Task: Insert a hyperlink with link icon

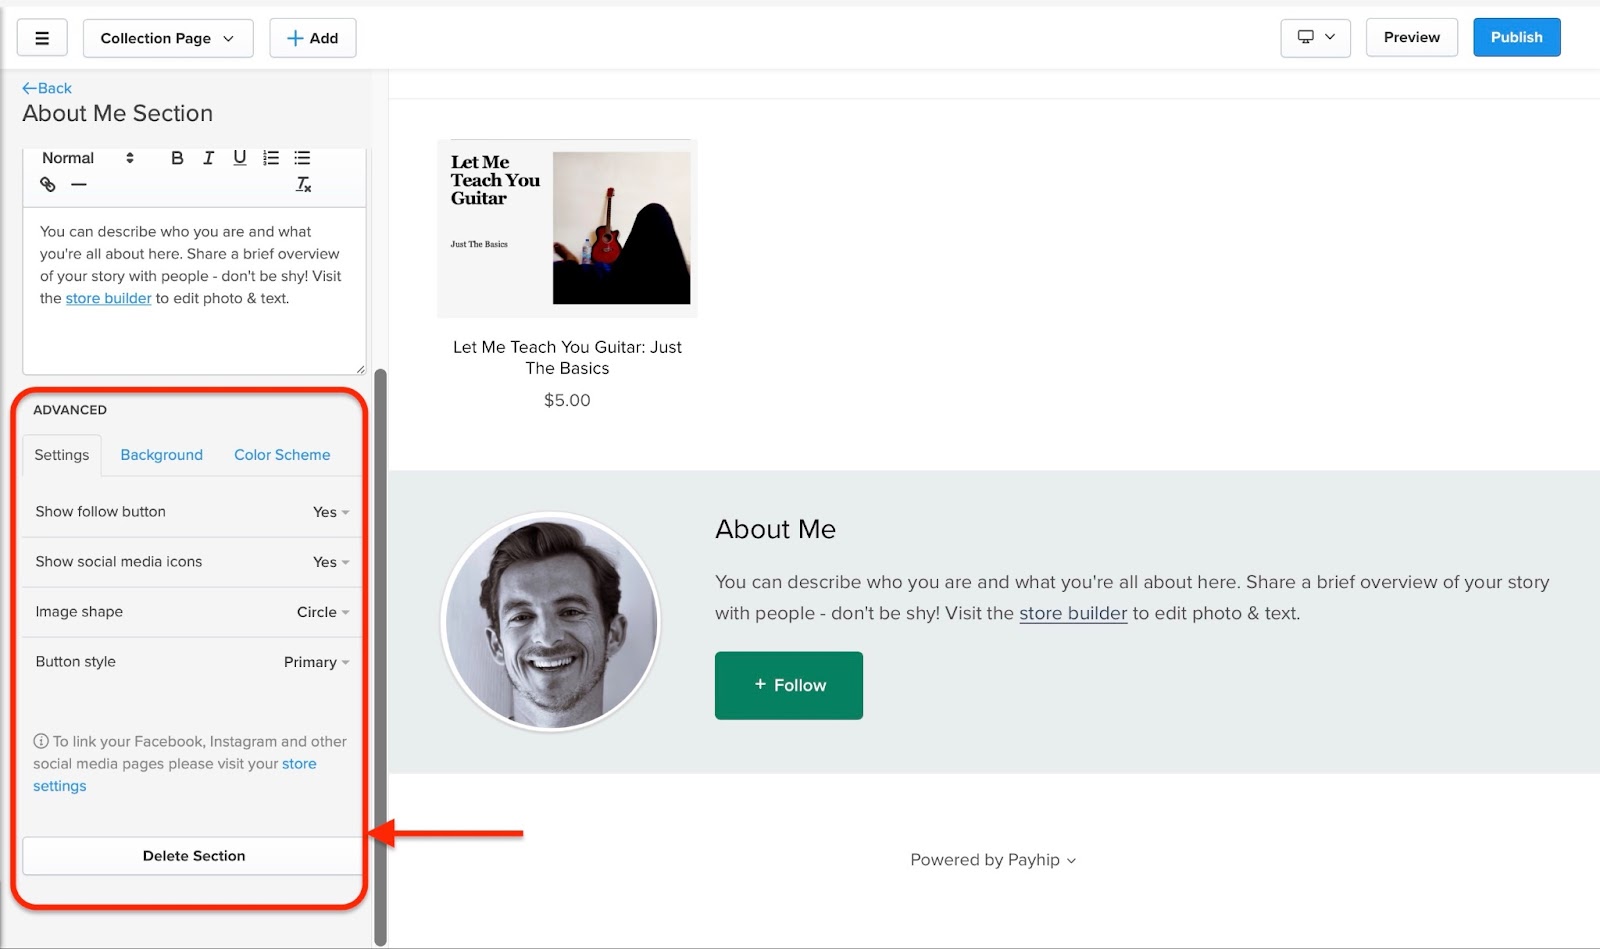Action: click(x=48, y=184)
